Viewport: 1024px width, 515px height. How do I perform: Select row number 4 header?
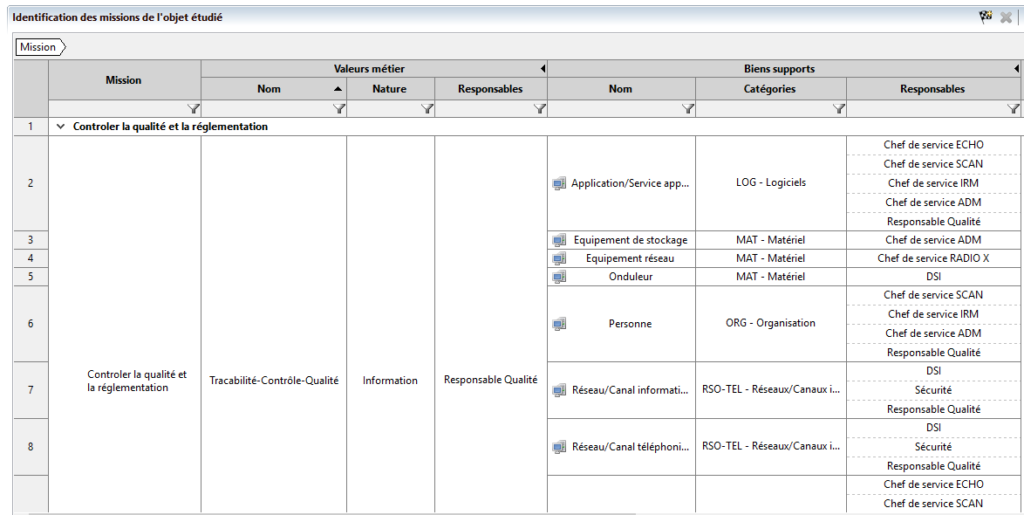[x=30, y=259]
